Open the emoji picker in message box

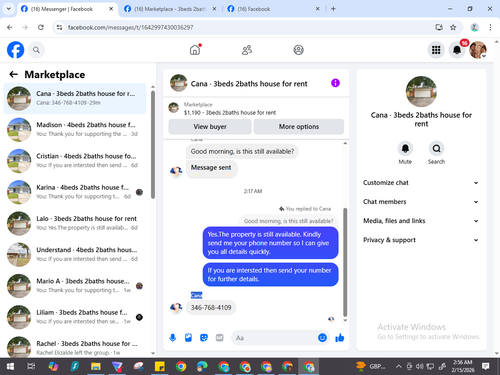322,338
